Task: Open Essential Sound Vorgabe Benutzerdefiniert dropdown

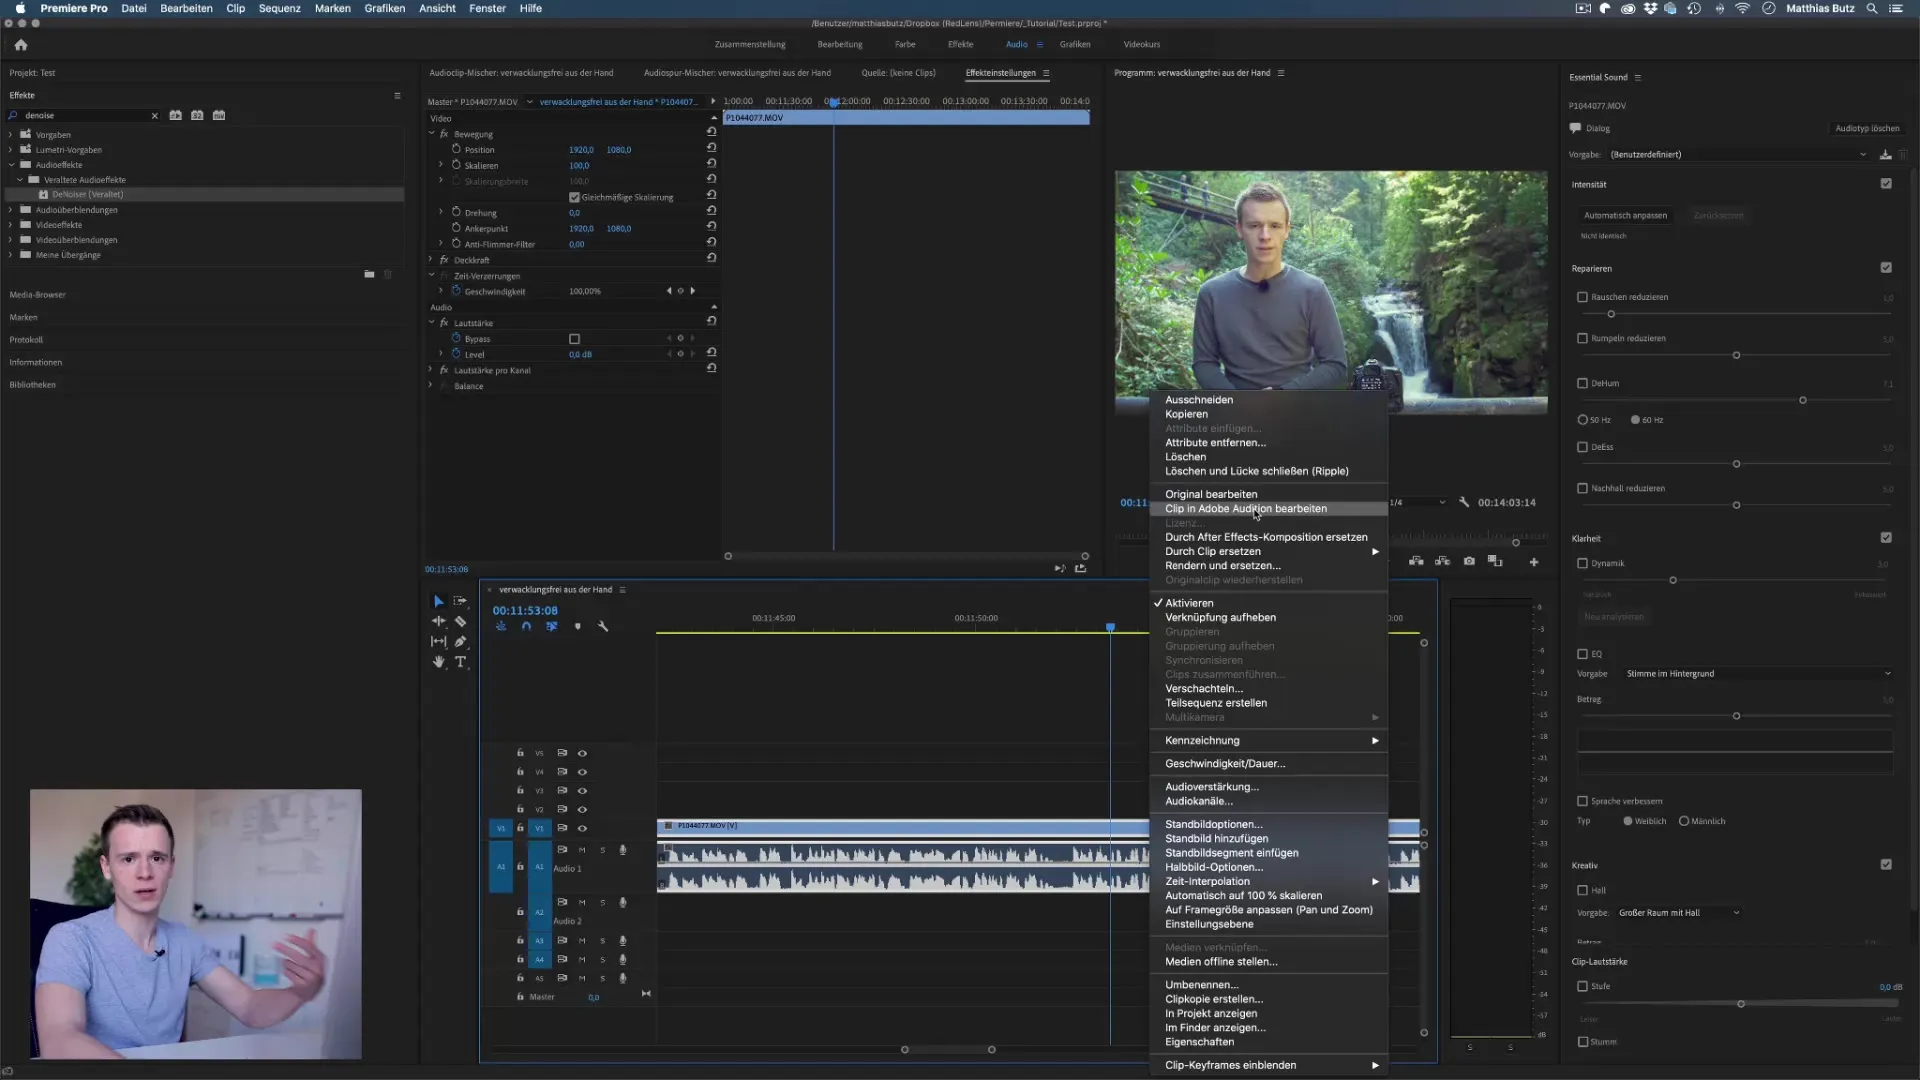Action: tap(1738, 154)
